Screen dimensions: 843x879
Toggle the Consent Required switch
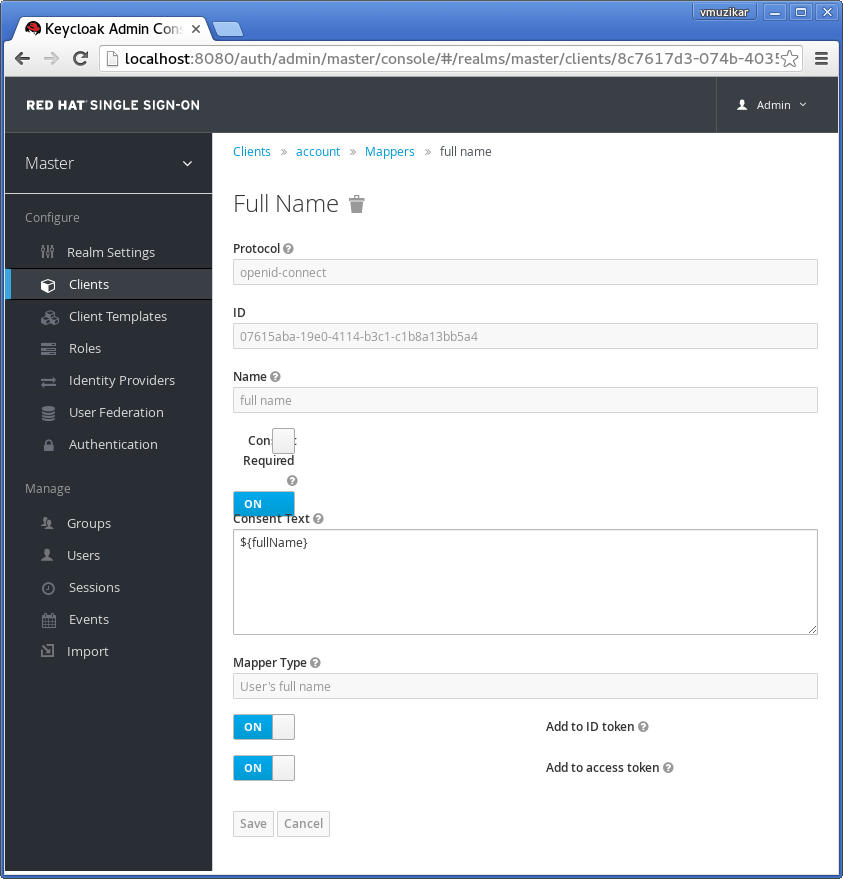[264, 503]
